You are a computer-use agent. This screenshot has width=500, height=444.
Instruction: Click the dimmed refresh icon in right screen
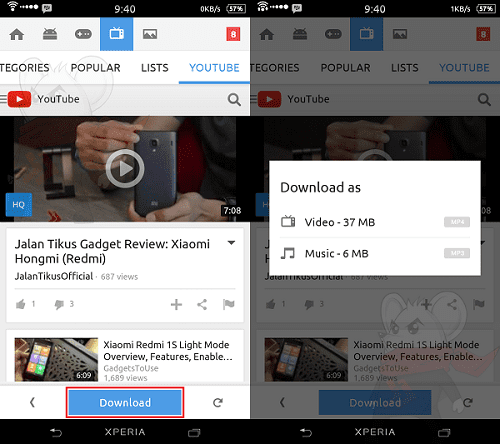point(468,403)
